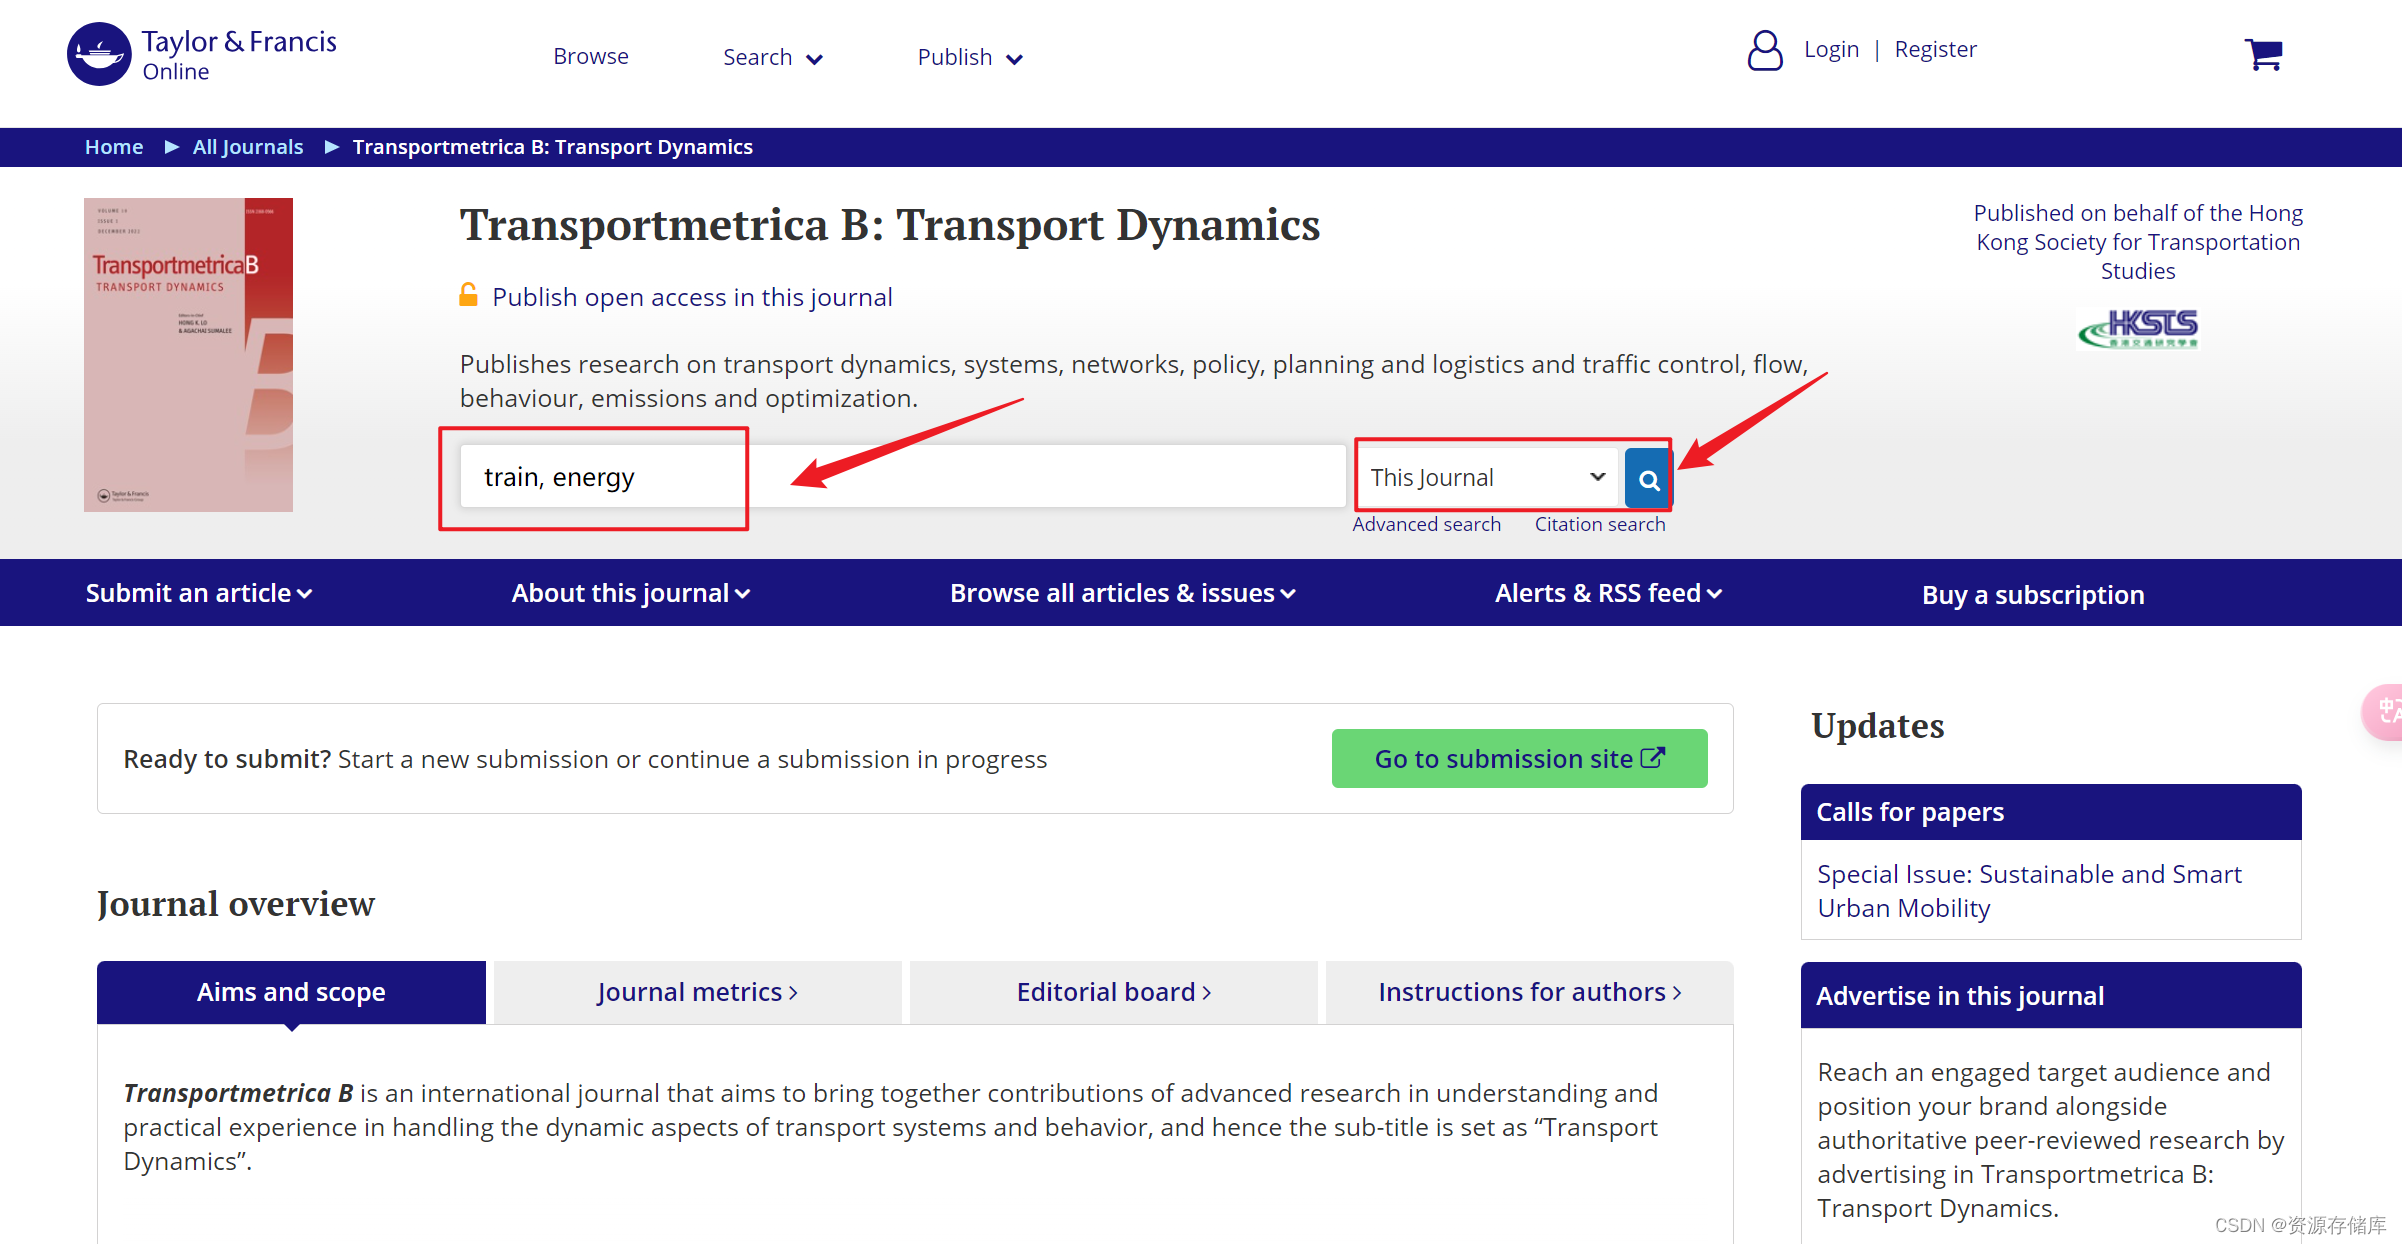Expand the Publish menu in header
Viewport: 2402px width, 1244px height.
pyautogui.click(x=969, y=58)
